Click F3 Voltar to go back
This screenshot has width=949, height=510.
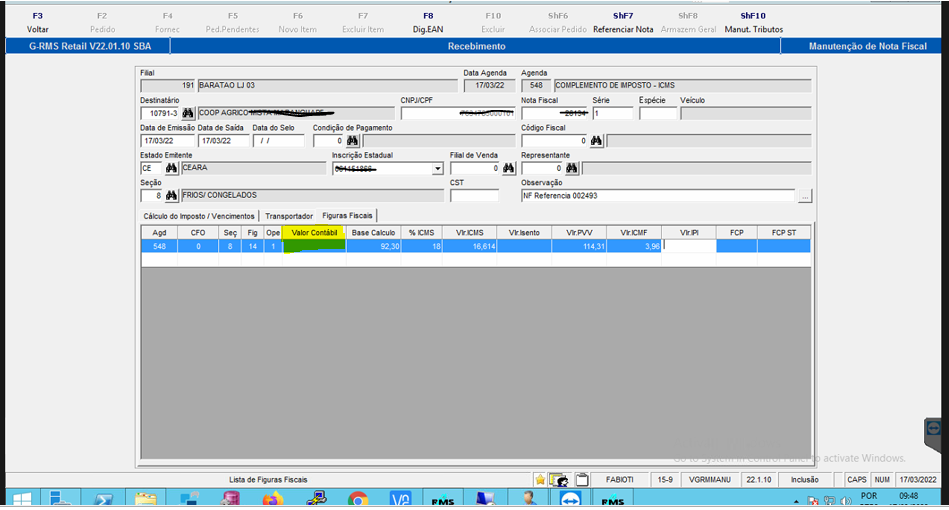[38, 22]
